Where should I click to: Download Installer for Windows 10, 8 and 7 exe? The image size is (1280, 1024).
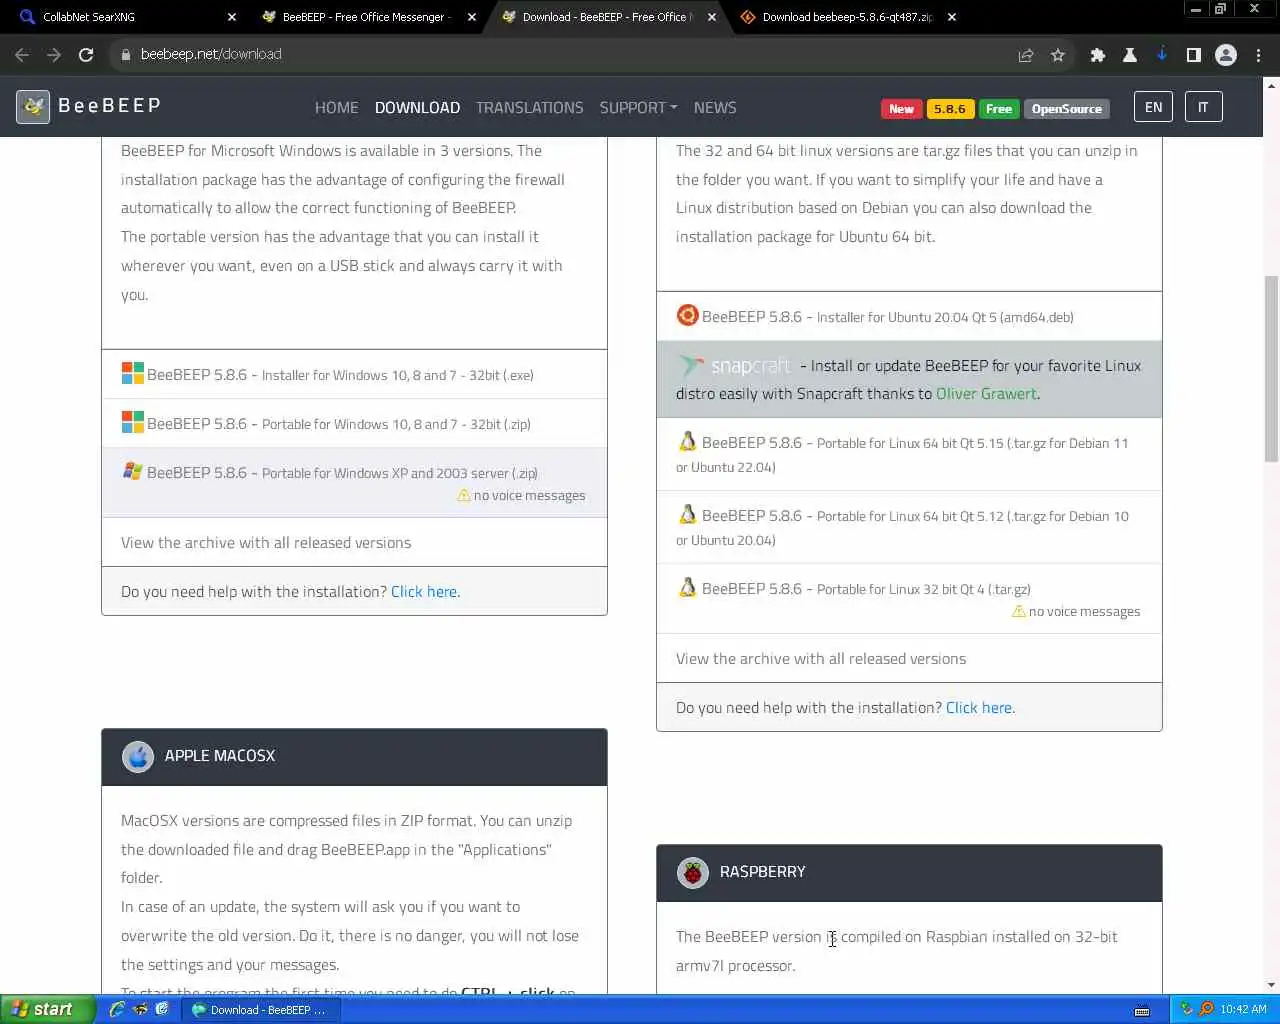tap(354, 375)
